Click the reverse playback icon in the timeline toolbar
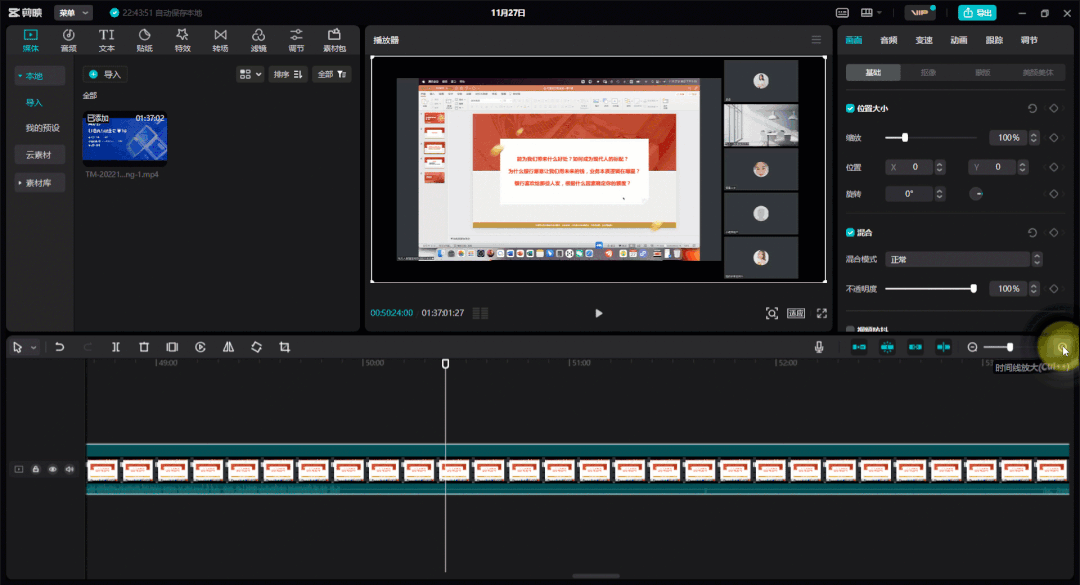The width and height of the screenshot is (1080, 585). point(200,347)
